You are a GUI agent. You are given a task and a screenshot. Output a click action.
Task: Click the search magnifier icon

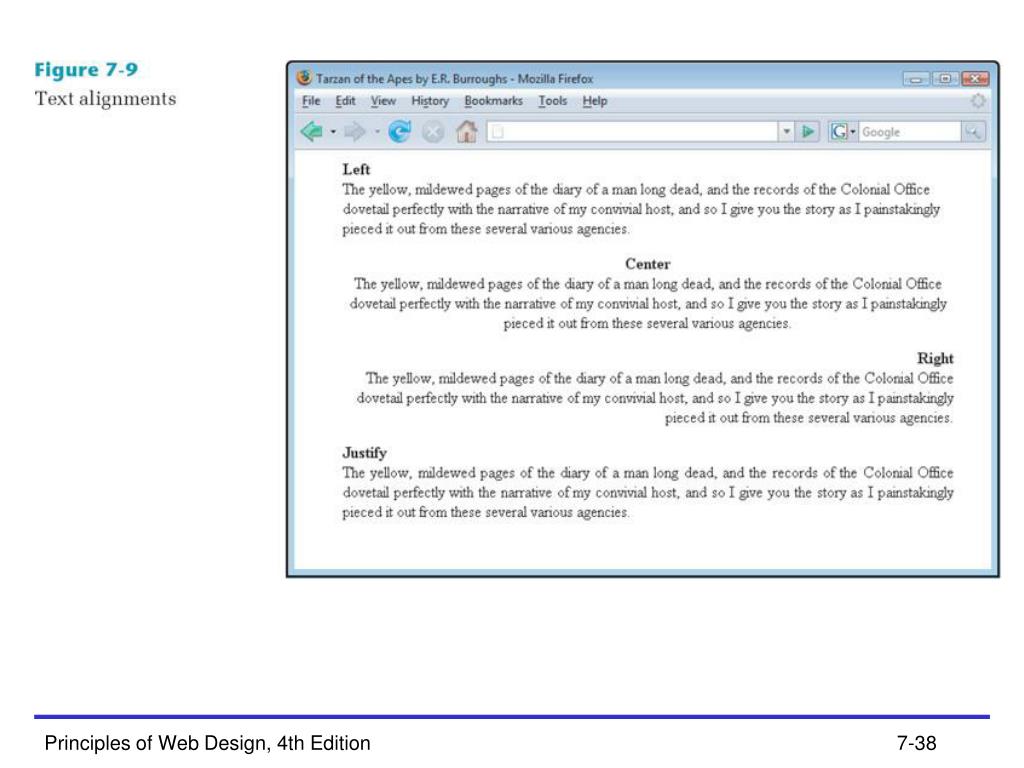[x=972, y=132]
